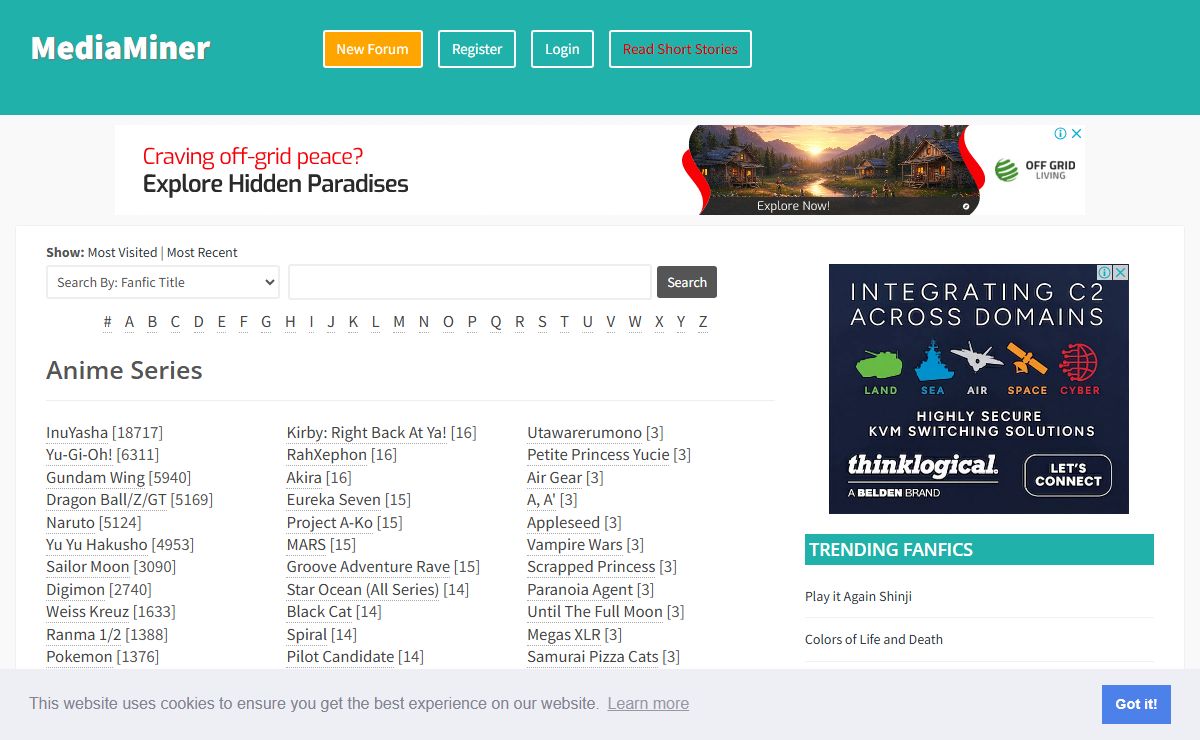This screenshot has width=1200, height=740.
Task: Filter series by the # symbol
Action: pyautogui.click(x=107, y=322)
